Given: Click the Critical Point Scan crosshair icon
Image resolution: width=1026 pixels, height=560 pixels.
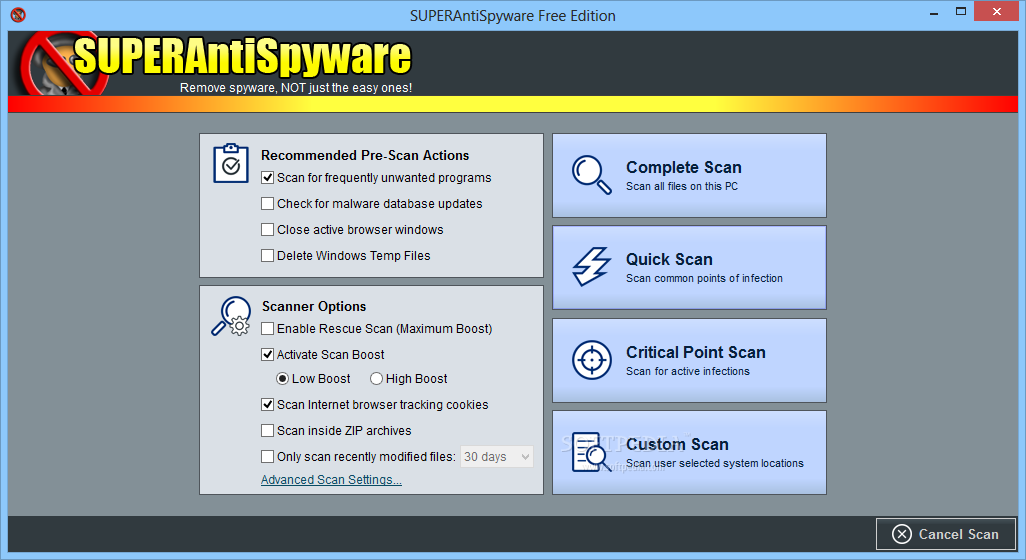Looking at the screenshot, I should click(x=592, y=360).
